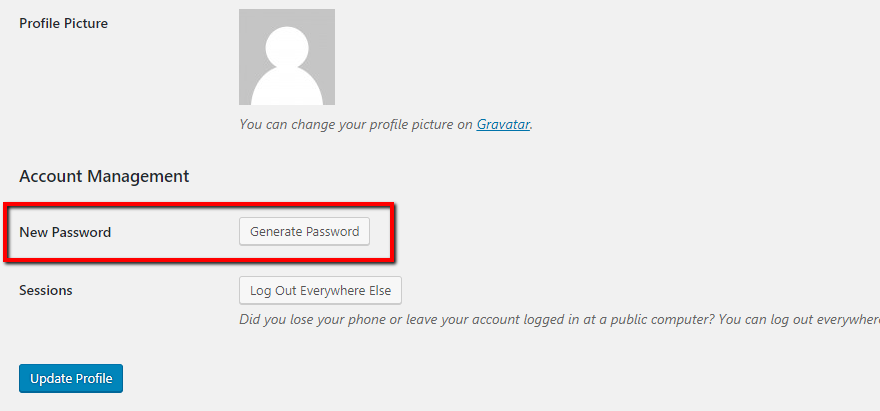Screen dimensions: 880x411
Task: Save changes with Update Profile
Action: click(x=70, y=379)
